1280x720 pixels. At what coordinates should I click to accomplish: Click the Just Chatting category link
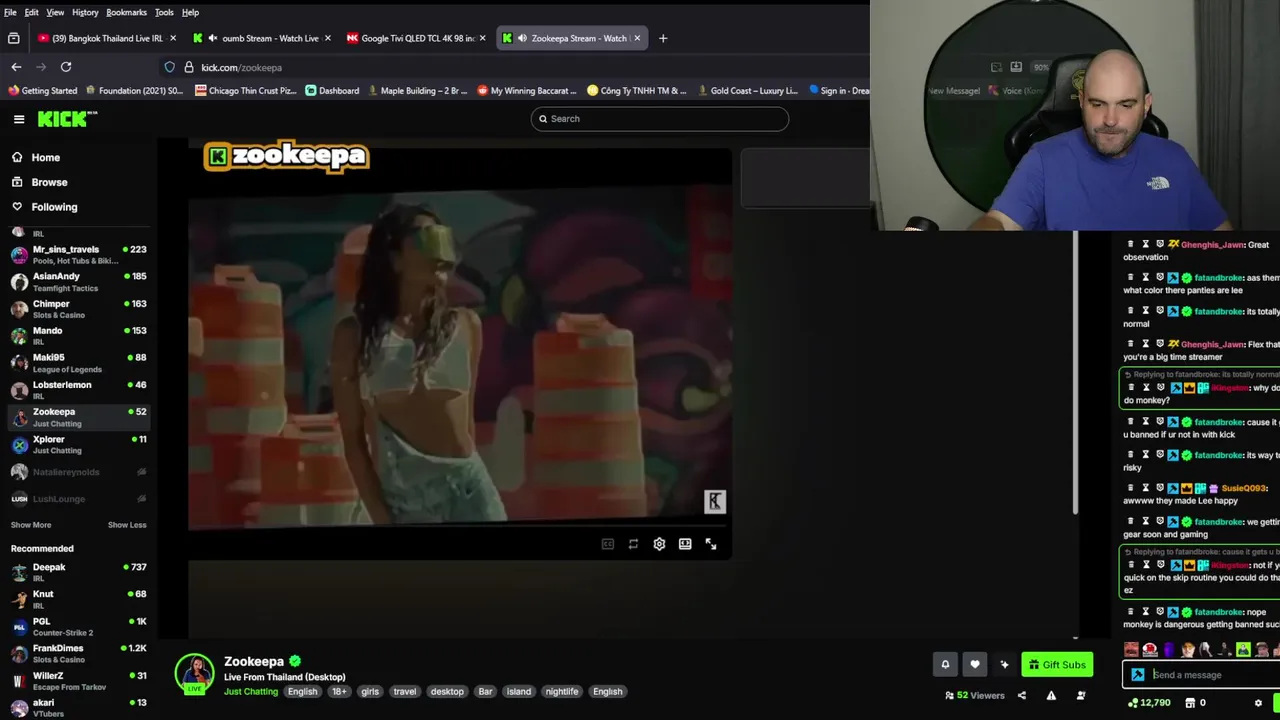point(251,692)
